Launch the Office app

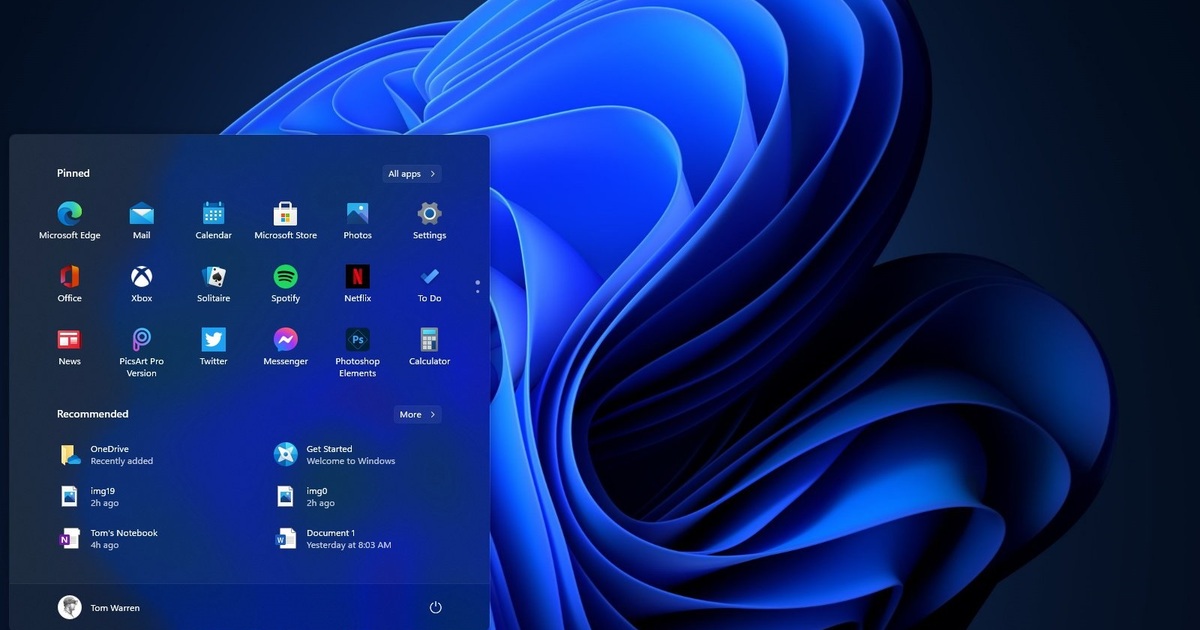click(70, 284)
